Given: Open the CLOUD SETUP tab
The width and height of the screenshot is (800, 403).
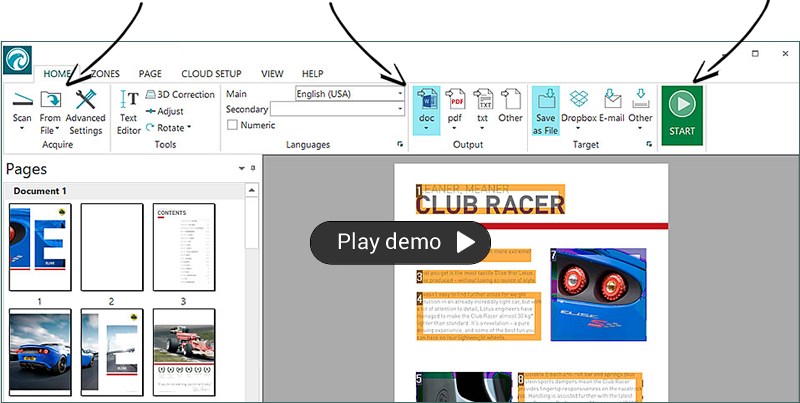Looking at the screenshot, I should click(212, 73).
